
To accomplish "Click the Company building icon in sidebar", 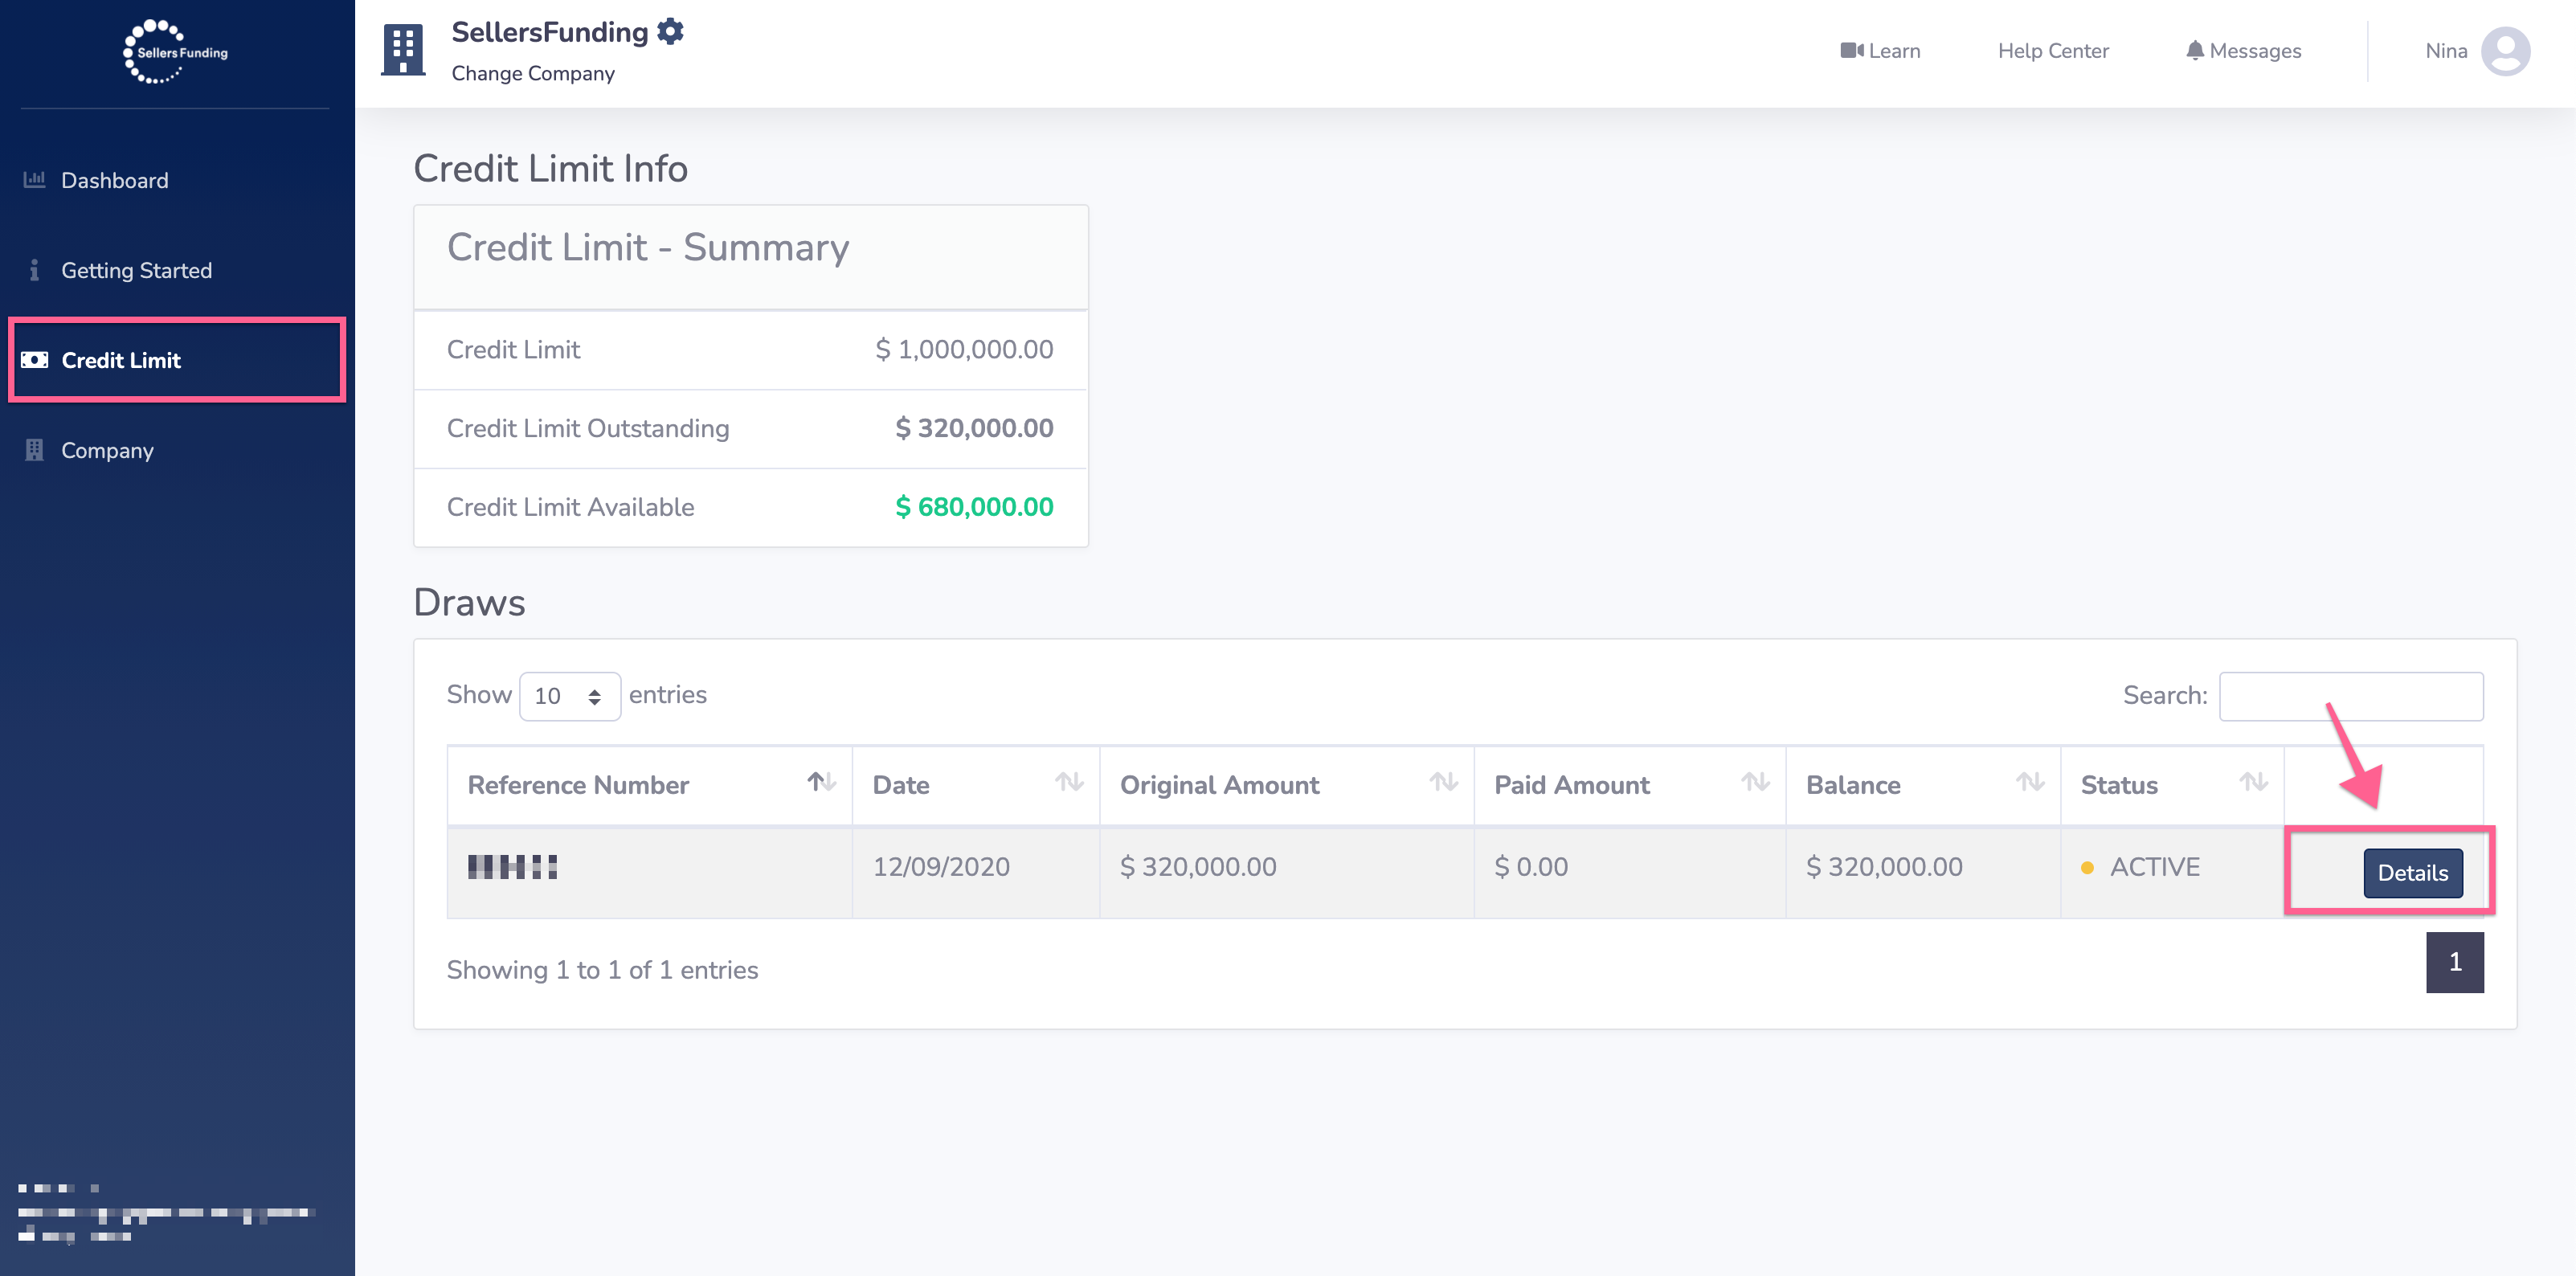I will click(x=34, y=450).
